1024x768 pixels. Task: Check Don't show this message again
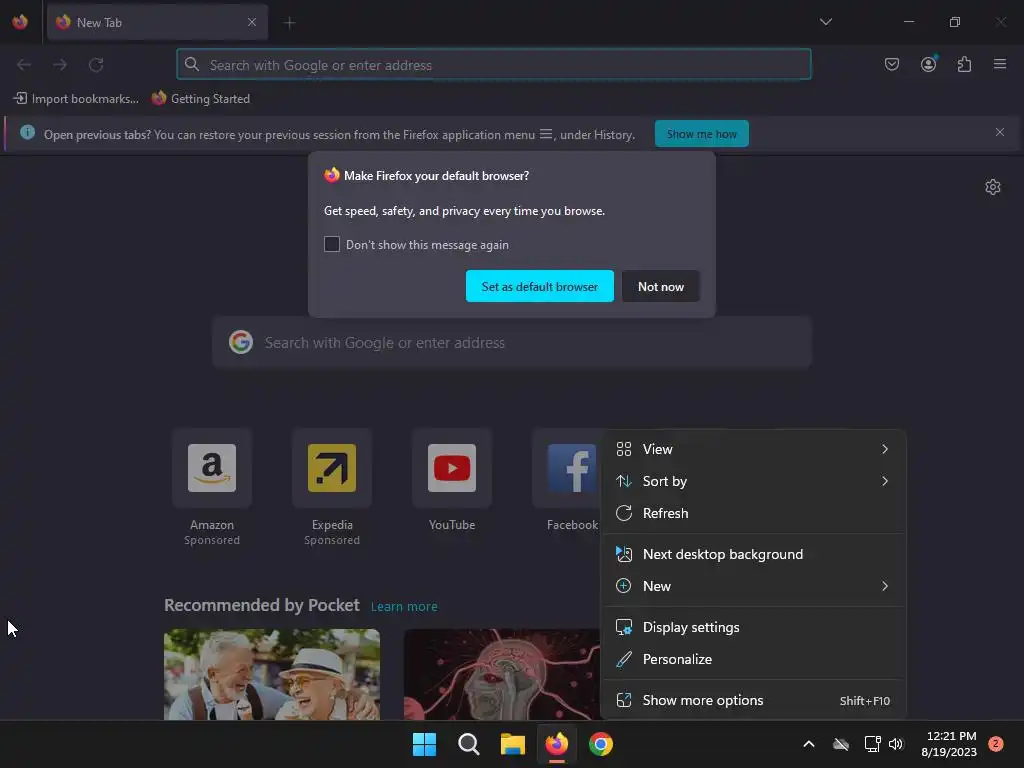[x=332, y=244]
